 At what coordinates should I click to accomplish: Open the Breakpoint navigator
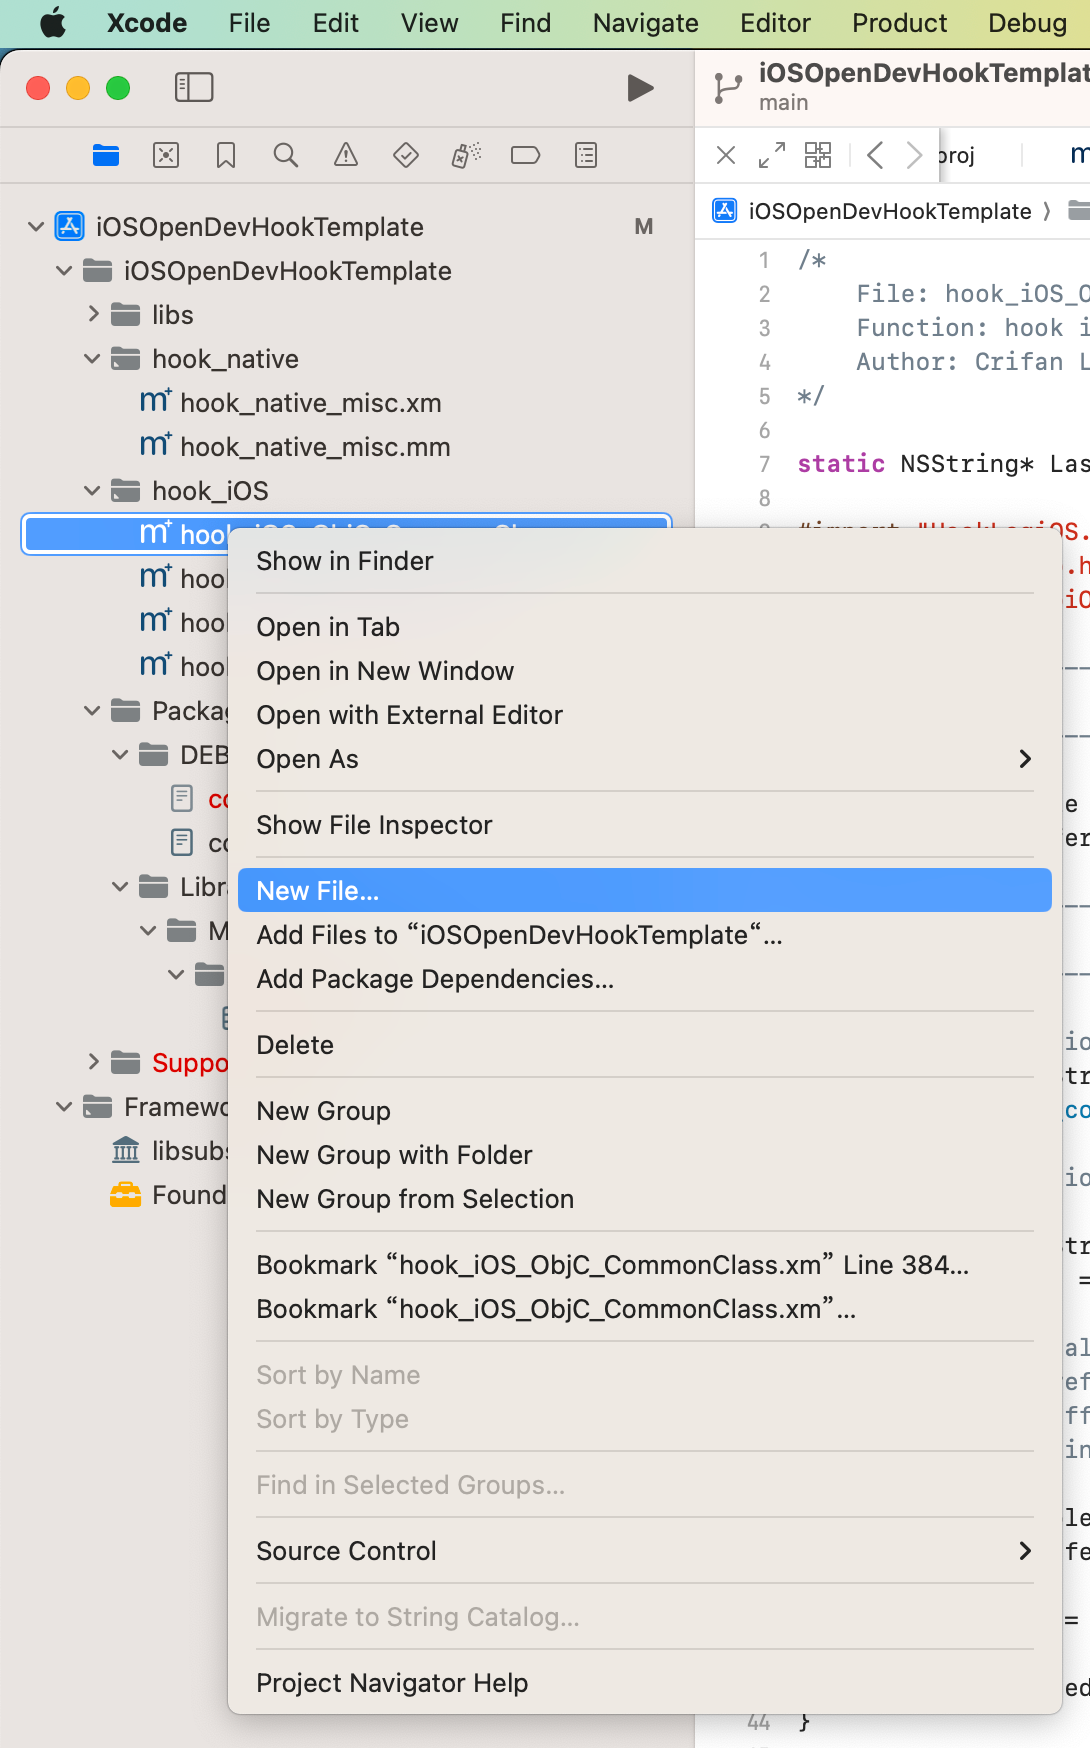click(x=525, y=155)
